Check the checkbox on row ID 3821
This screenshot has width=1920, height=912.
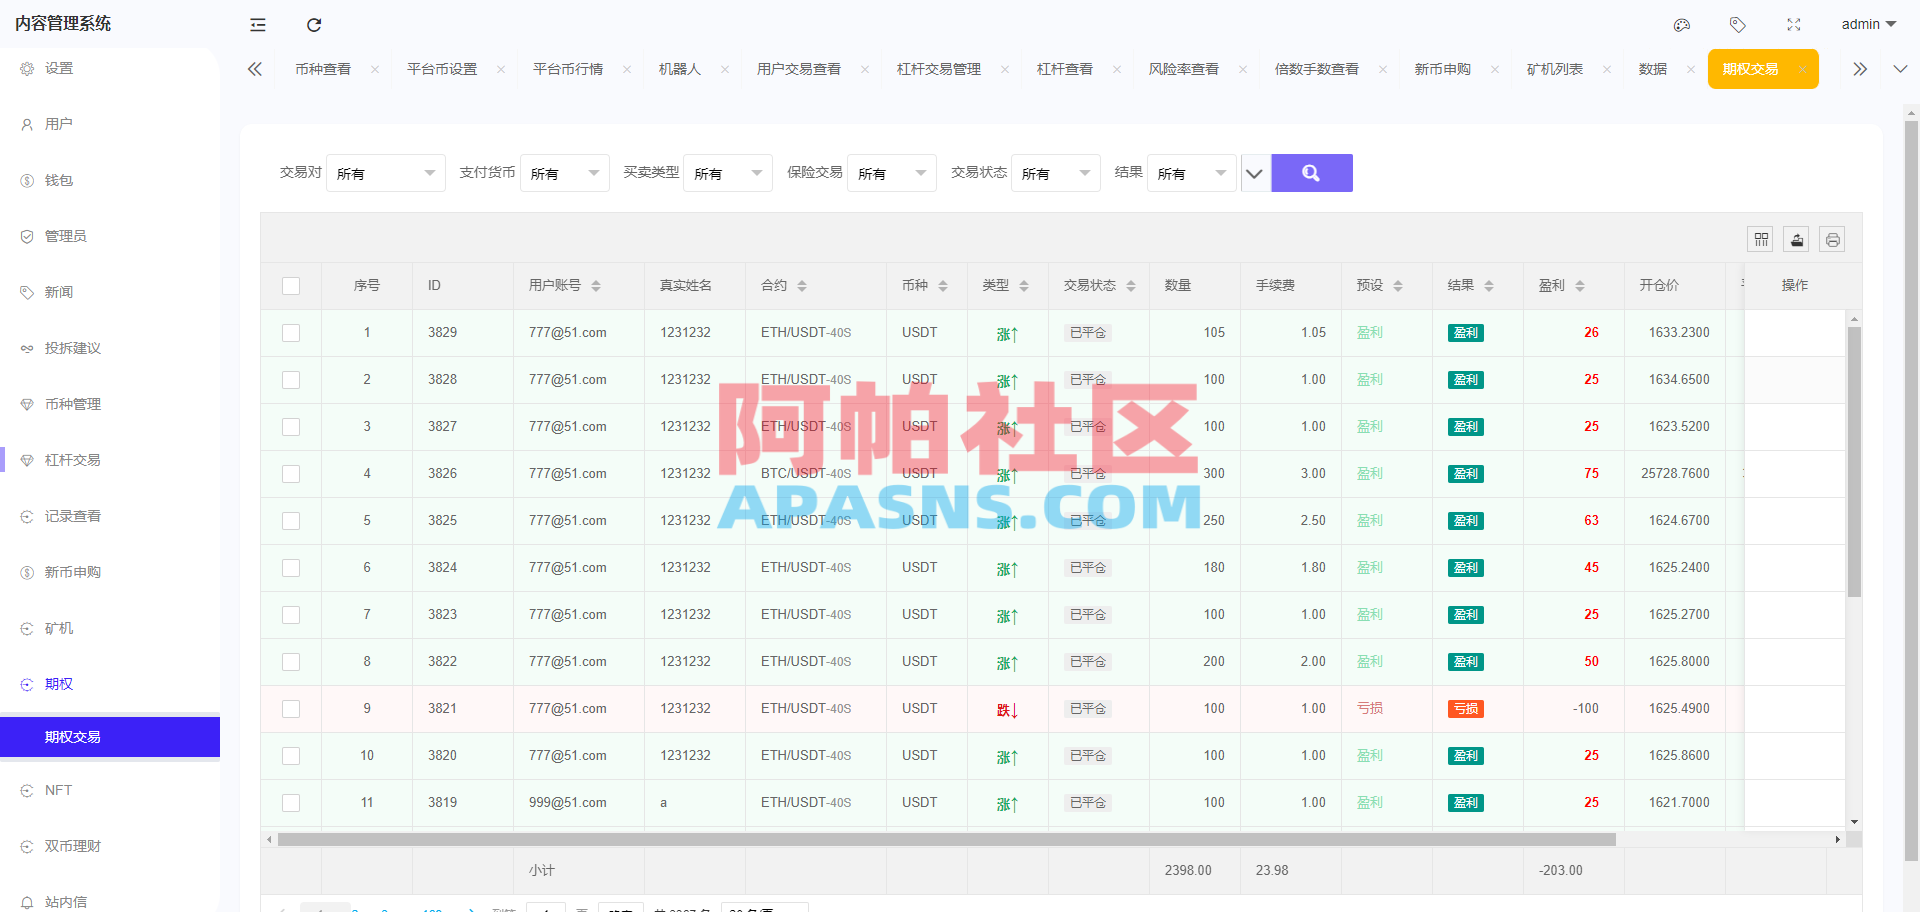(291, 708)
